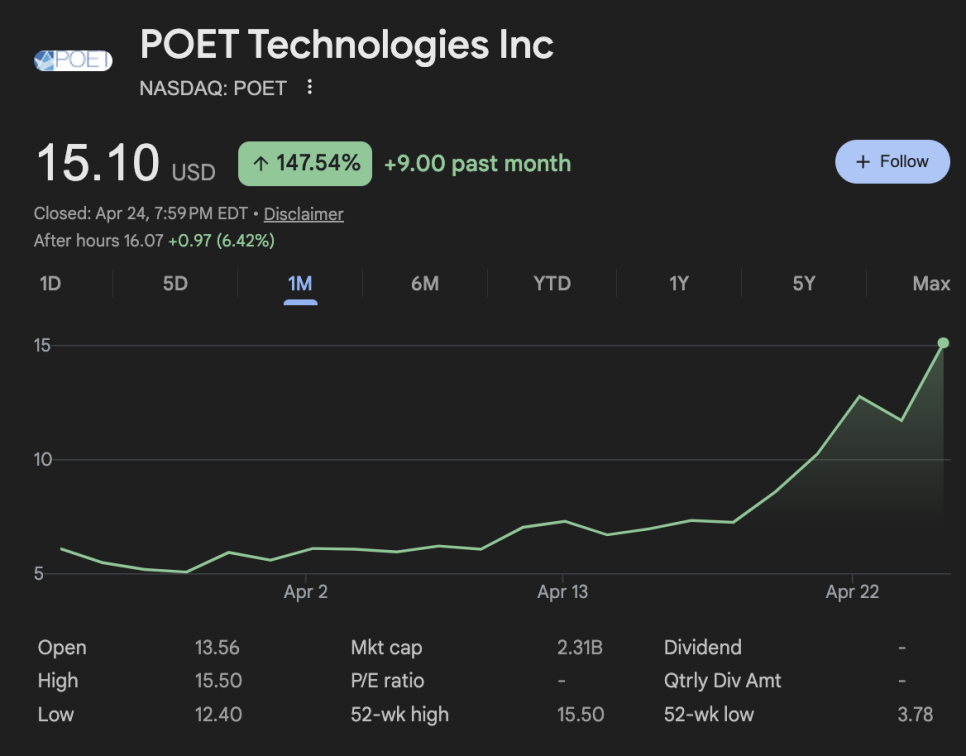
Task: Click the green 147.54% change badge
Action: [x=305, y=164]
